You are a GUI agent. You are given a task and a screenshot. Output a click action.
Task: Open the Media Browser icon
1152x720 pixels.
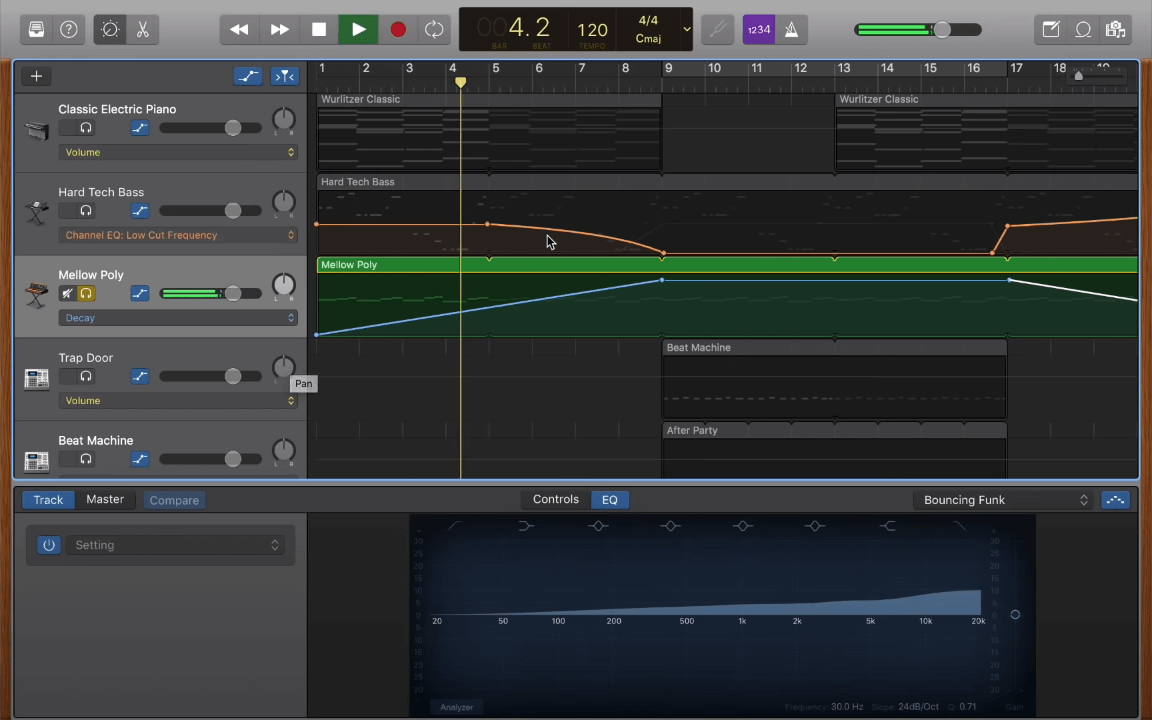click(x=1115, y=29)
